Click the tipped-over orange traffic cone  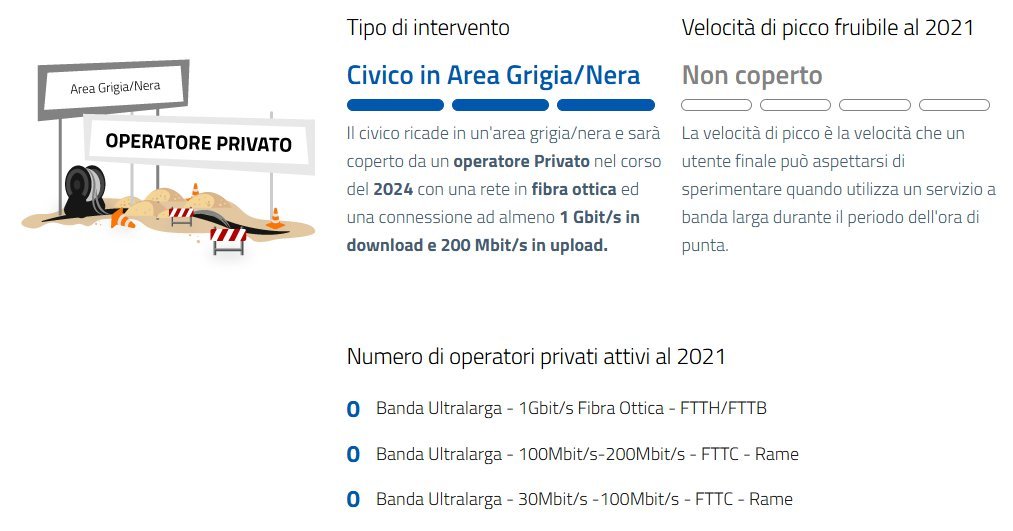(121, 218)
